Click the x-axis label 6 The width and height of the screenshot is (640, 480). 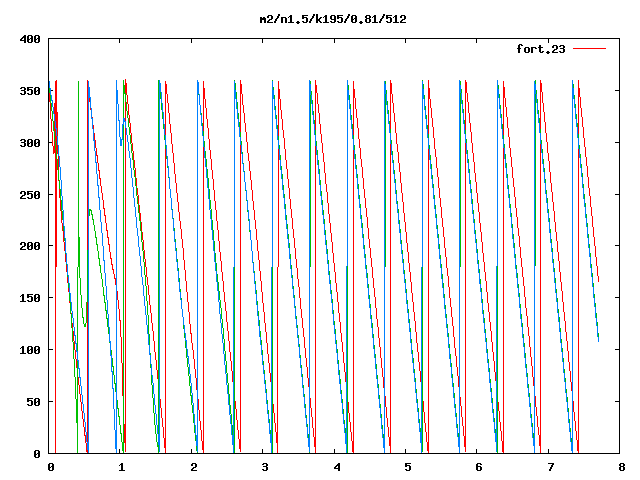[x=479, y=467]
